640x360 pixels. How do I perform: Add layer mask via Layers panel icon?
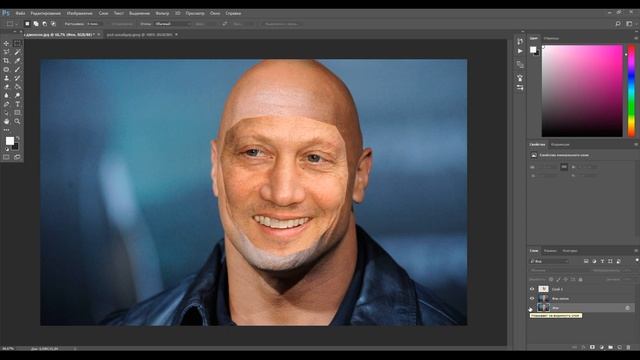[x=592, y=347]
